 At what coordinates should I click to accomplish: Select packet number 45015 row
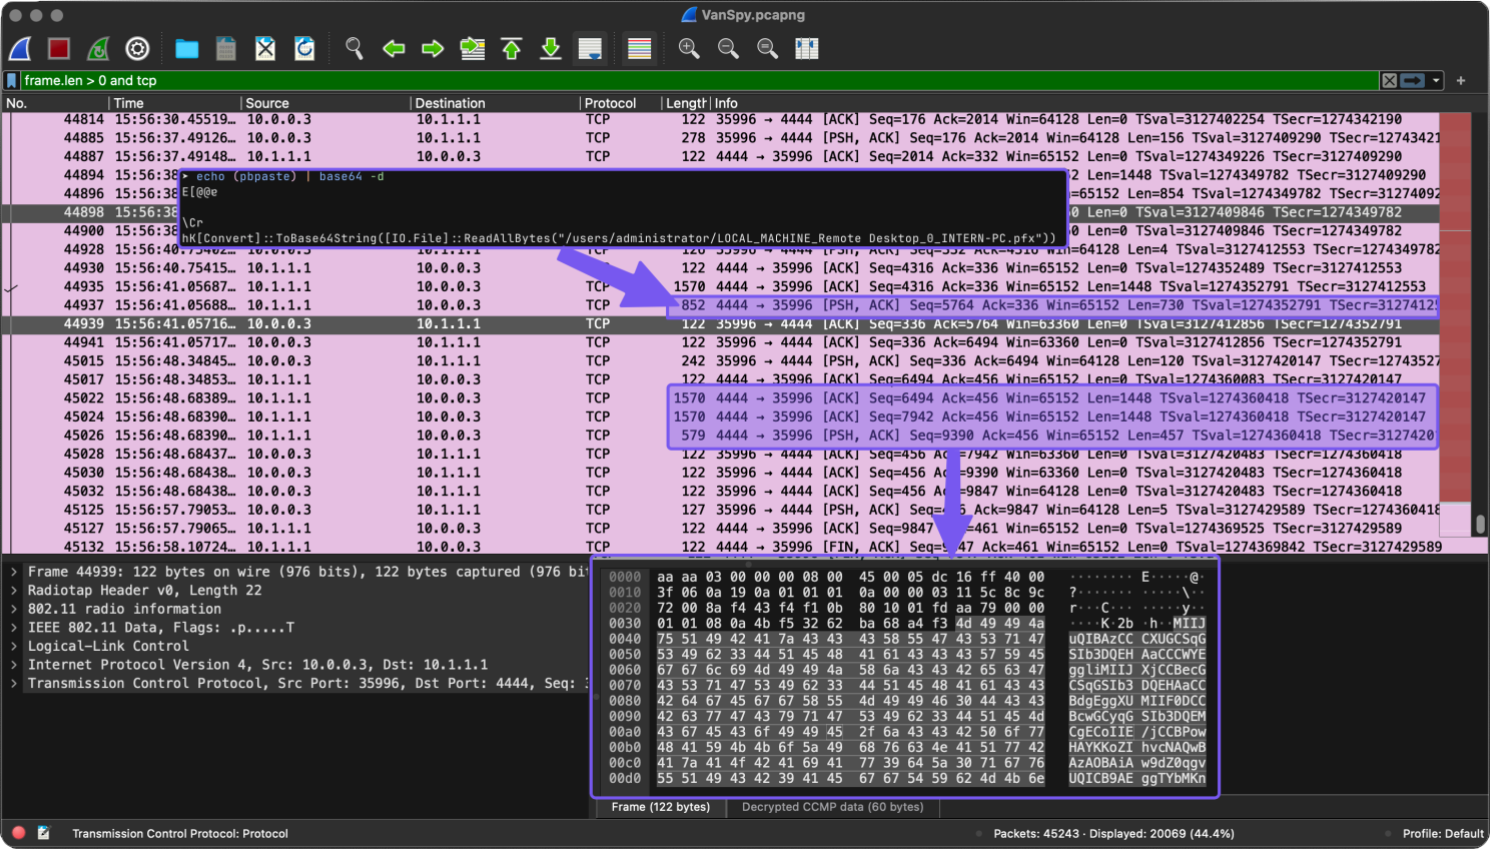coord(720,361)
